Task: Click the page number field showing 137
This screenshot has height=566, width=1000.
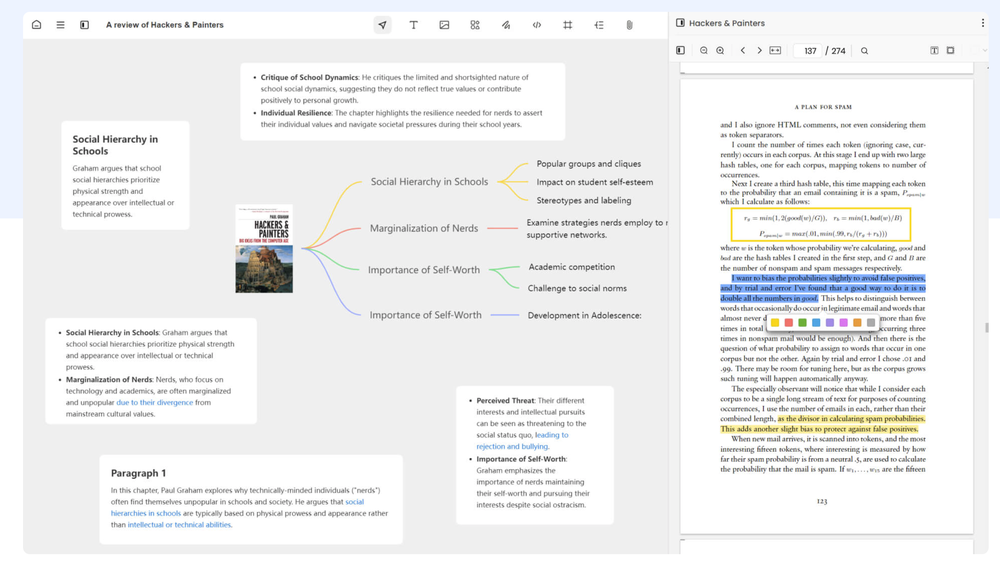Action: [x=808, y=51]
